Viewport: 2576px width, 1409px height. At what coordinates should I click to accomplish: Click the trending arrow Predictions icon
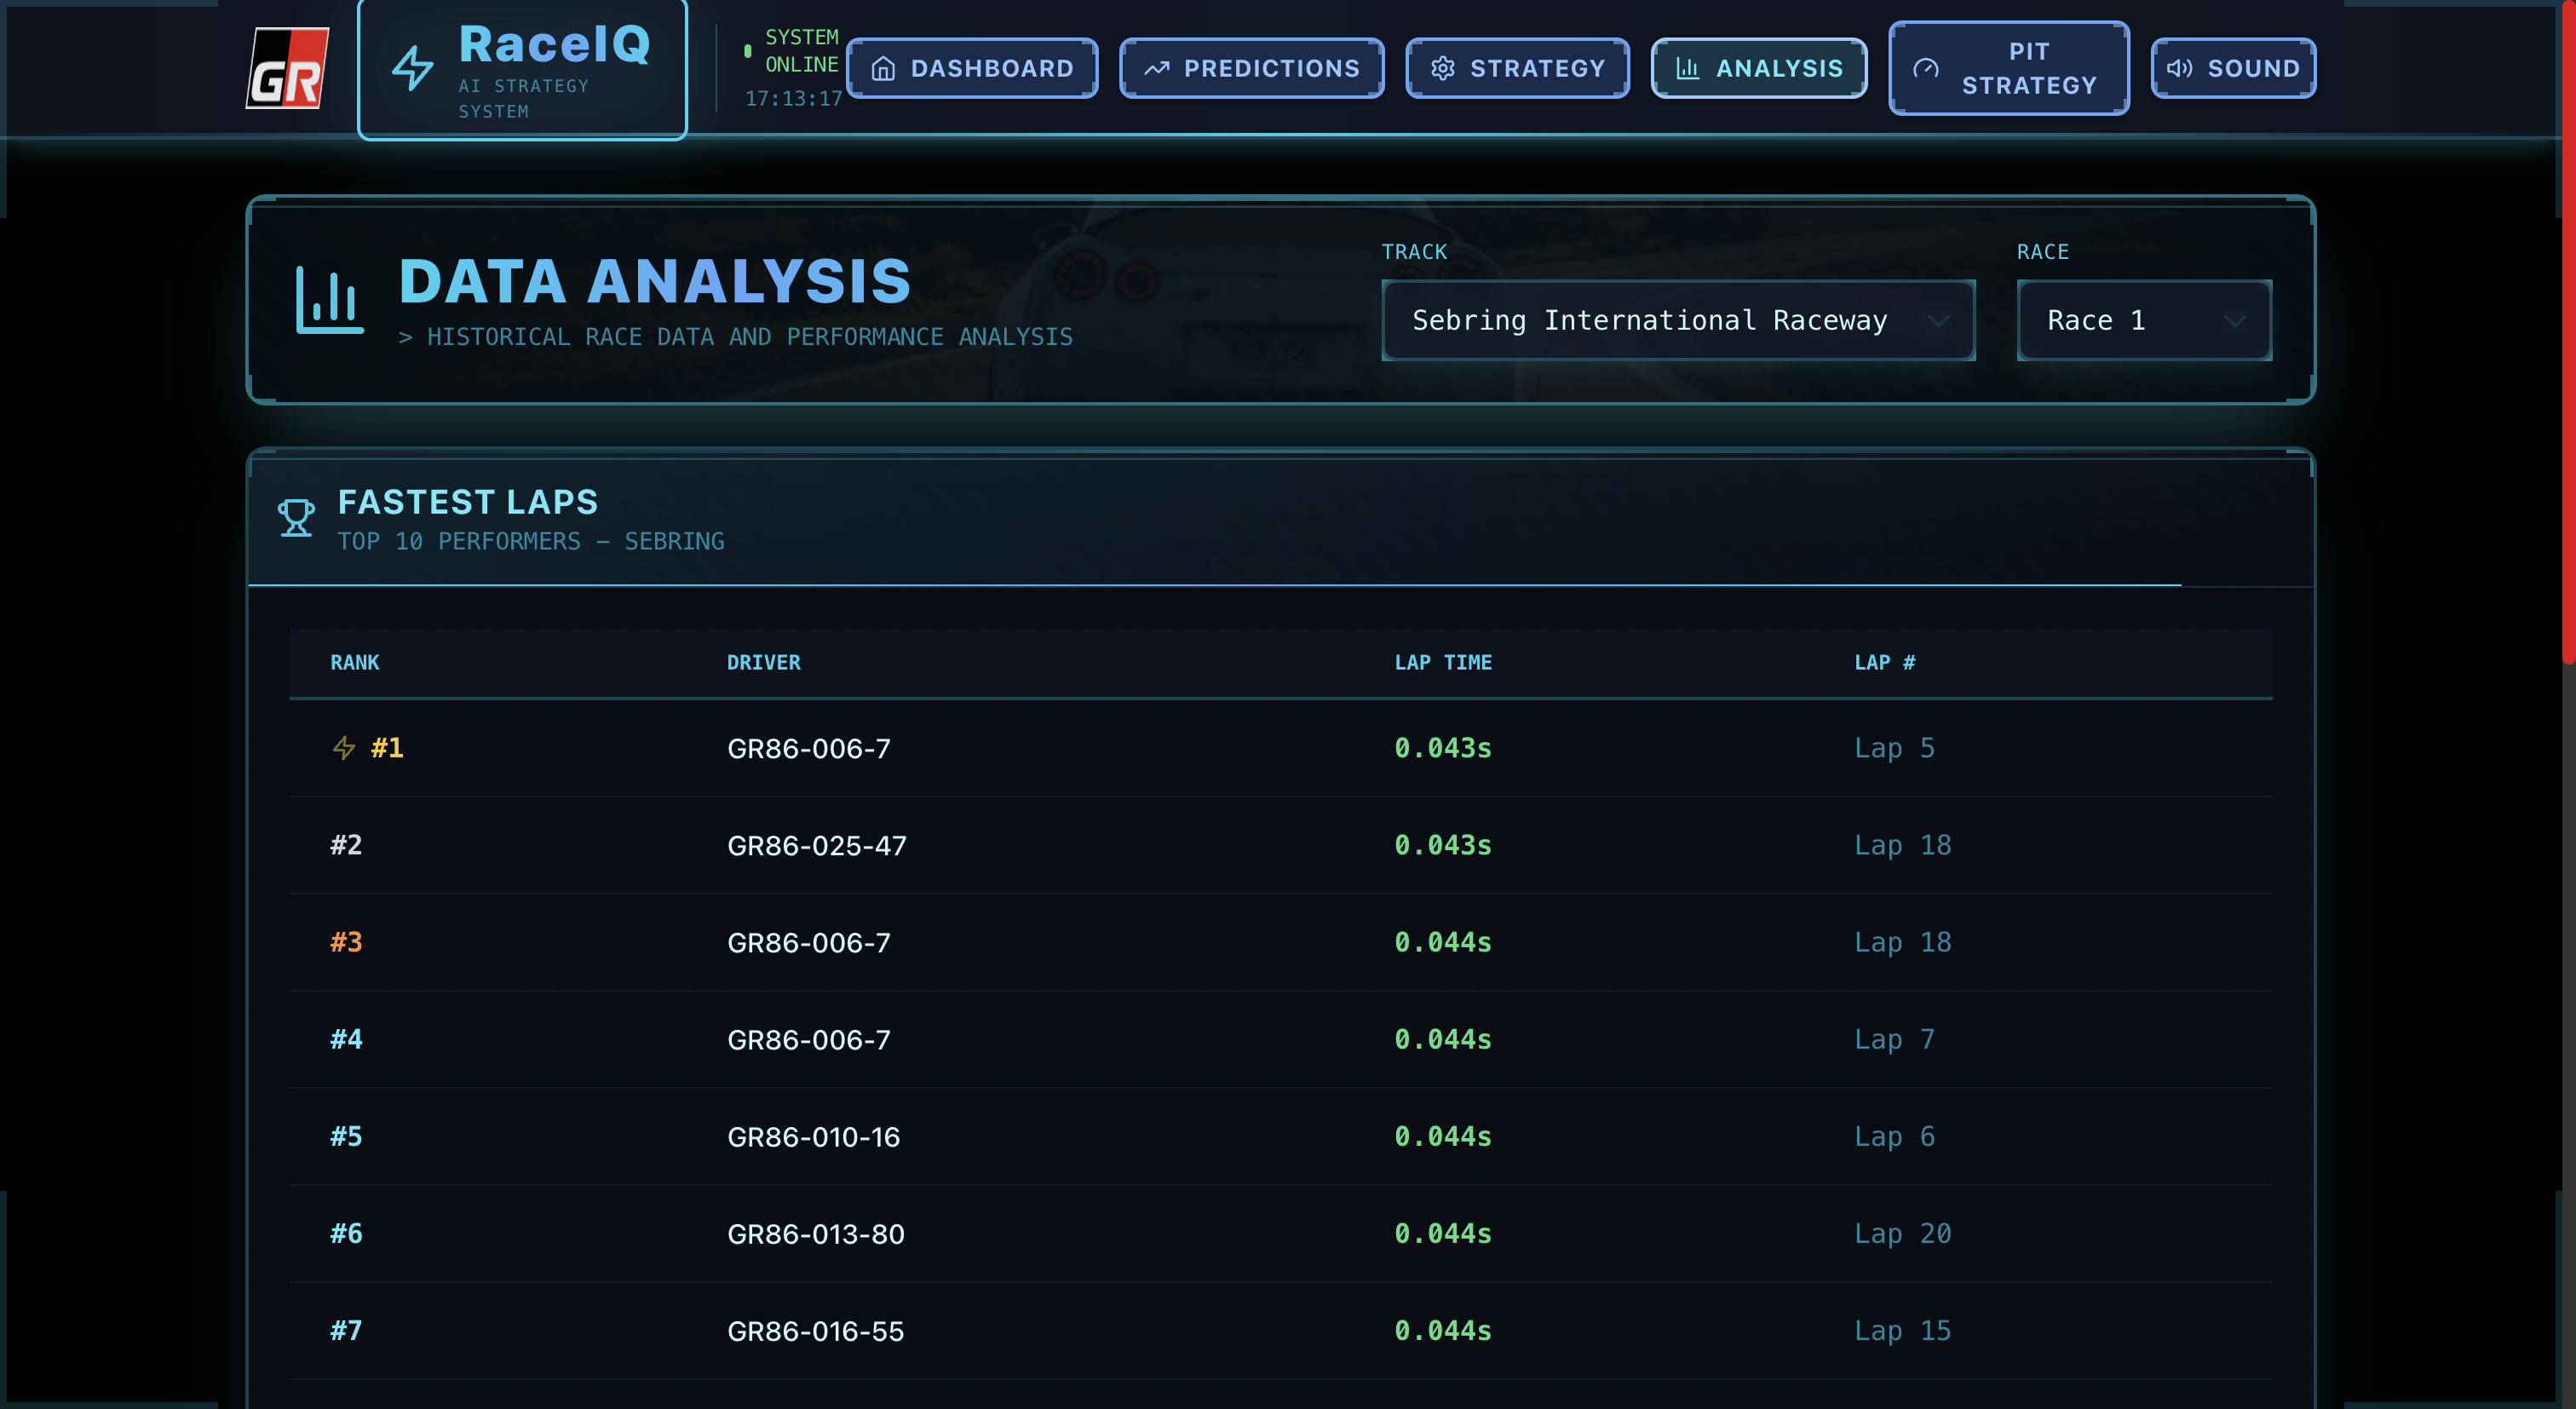coord(1157,68)
